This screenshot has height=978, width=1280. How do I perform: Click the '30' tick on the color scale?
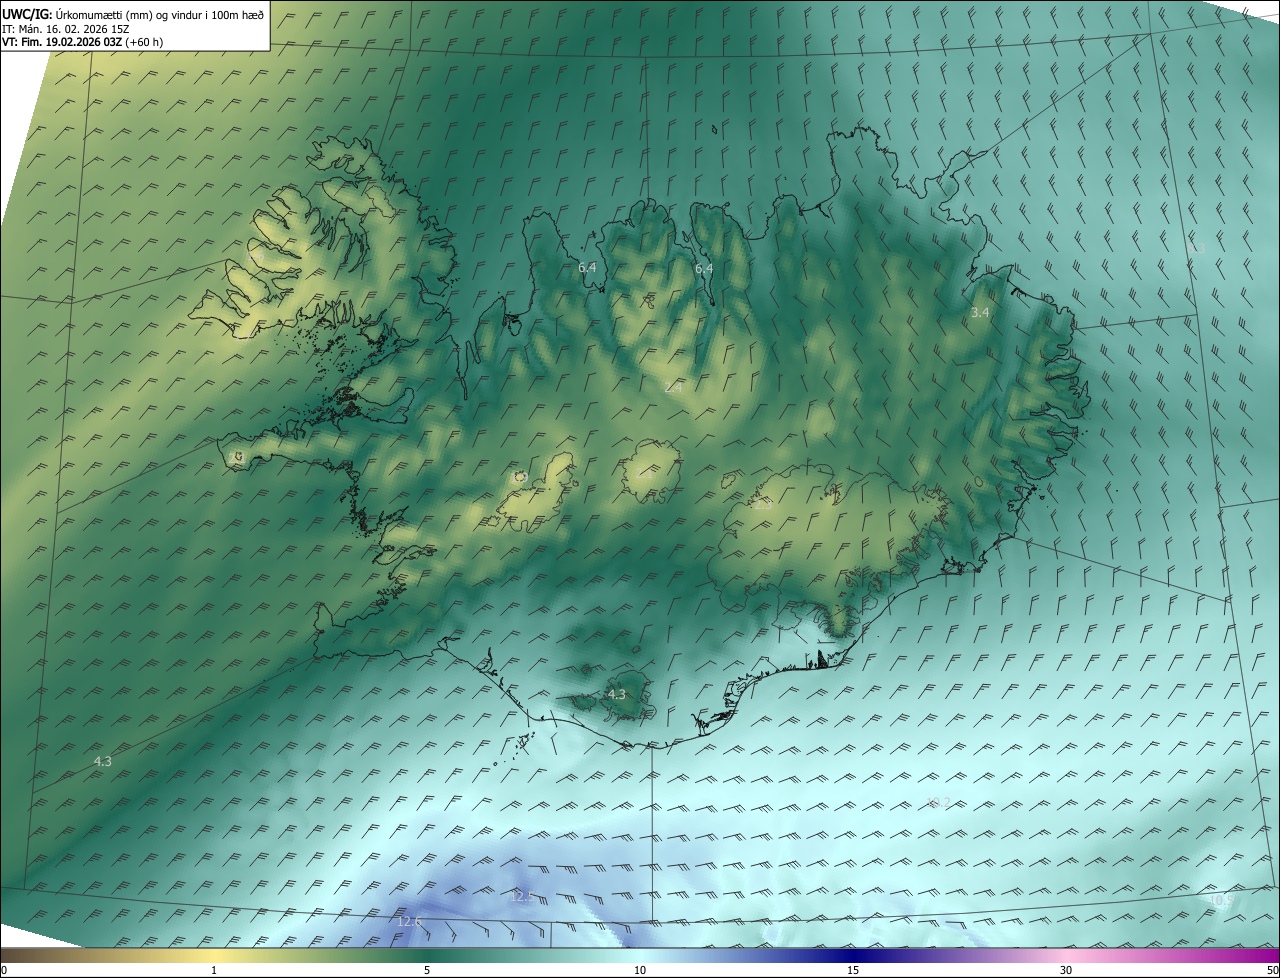click(1066, 970)
